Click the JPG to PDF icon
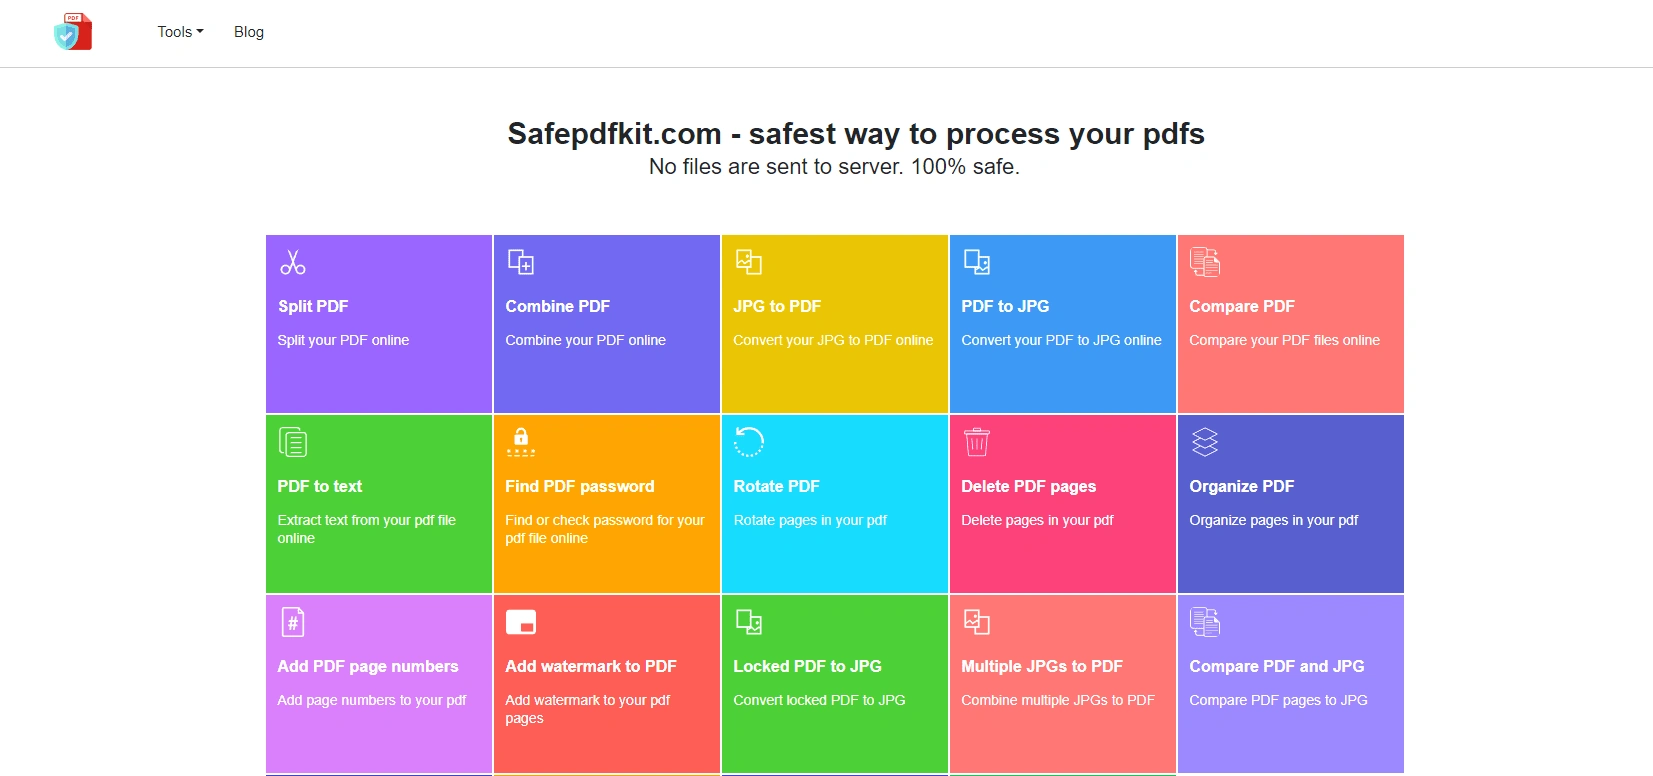This screenshot has height=776, width=1653. click(749, 262)
